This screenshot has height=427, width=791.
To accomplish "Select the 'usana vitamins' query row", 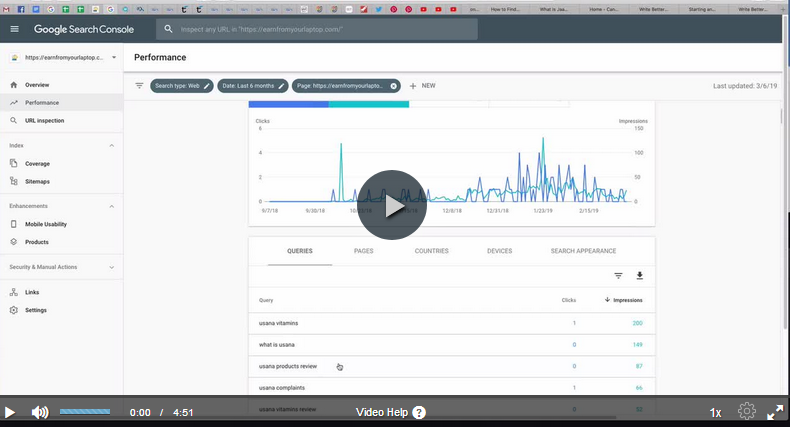I will [x=451, y=323].
